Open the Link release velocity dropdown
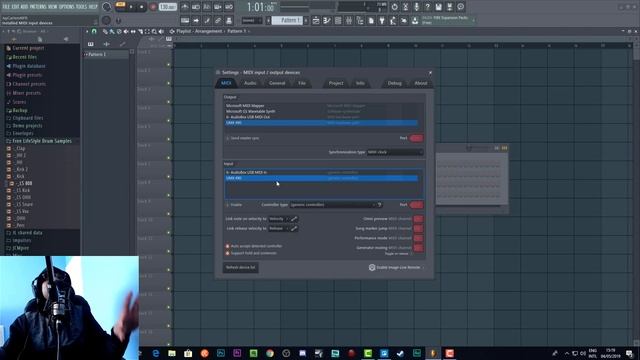 point(279,229)
